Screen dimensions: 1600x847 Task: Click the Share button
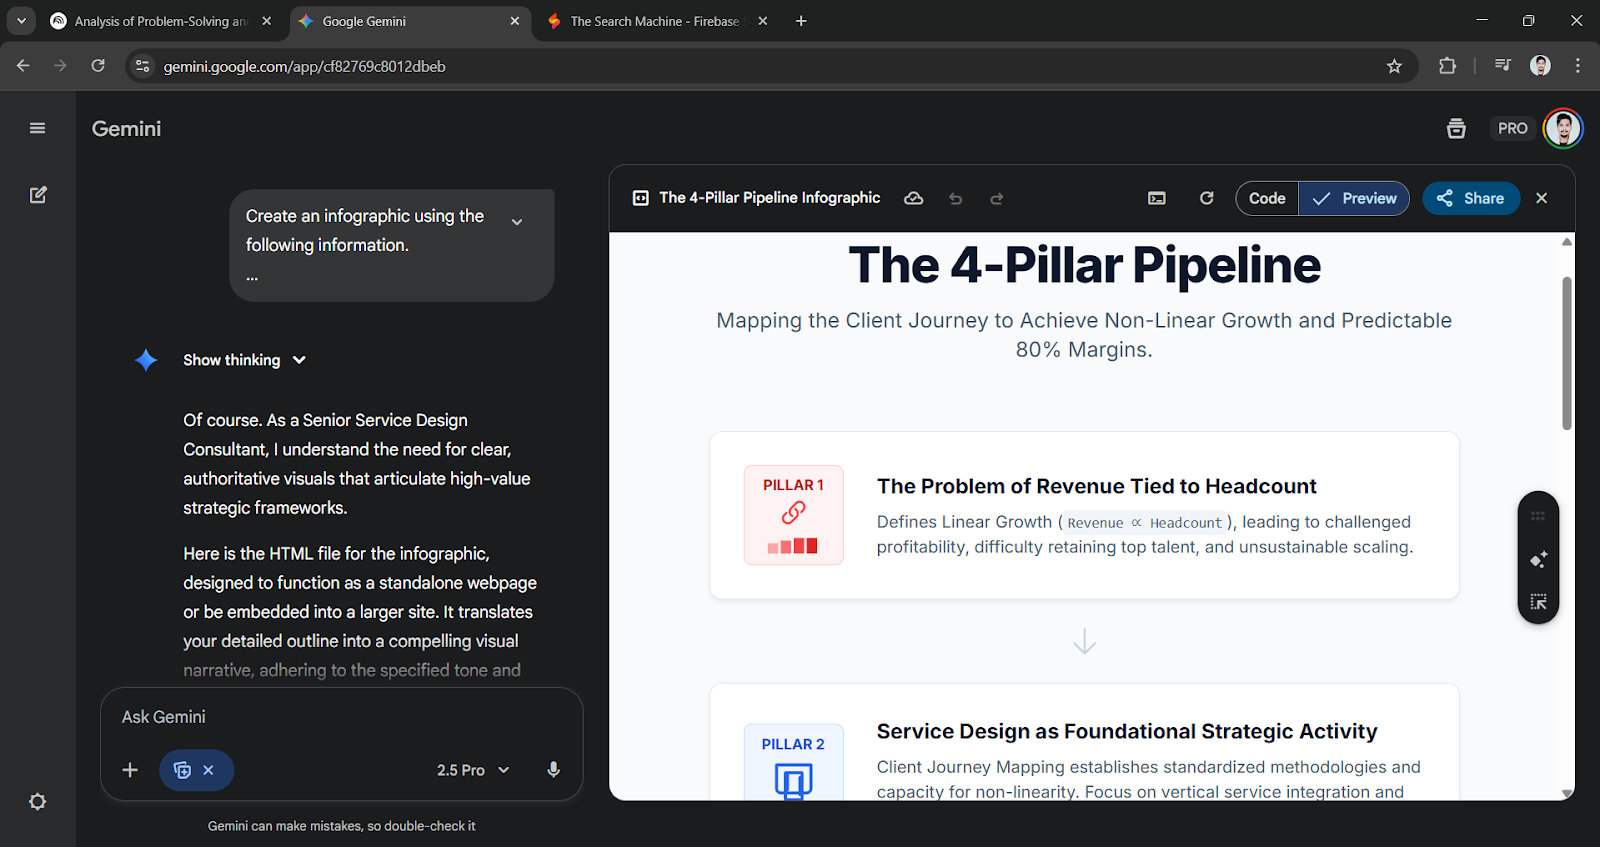coord(1470,198)
